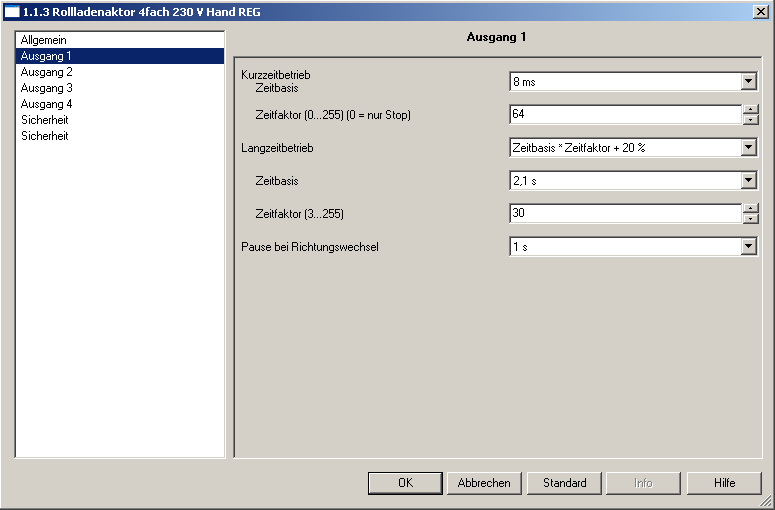This screenshot has height=510, width=775.
Task: Decrease Zeitfaktor (3...255) with the down arrow
Action: click(750, 219)
